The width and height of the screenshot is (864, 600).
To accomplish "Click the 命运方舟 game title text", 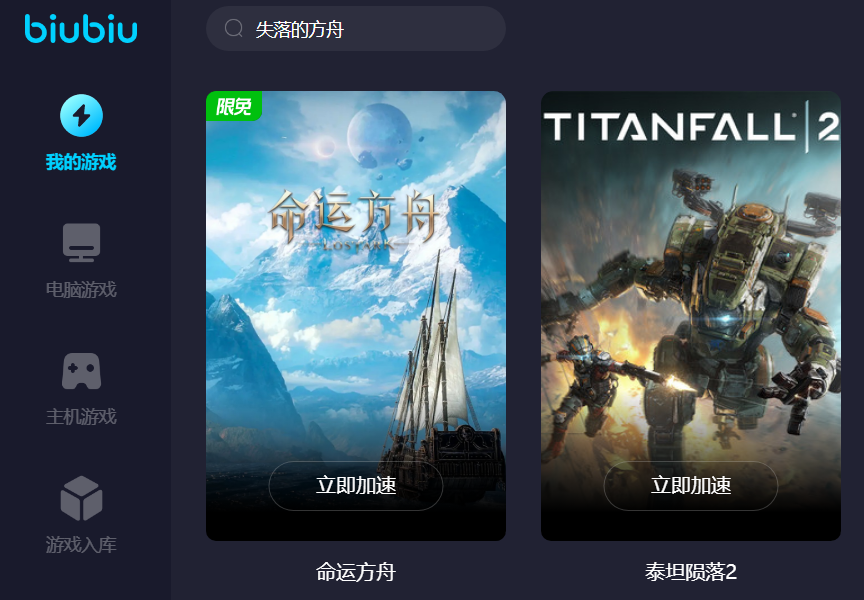I will point(356,572).
